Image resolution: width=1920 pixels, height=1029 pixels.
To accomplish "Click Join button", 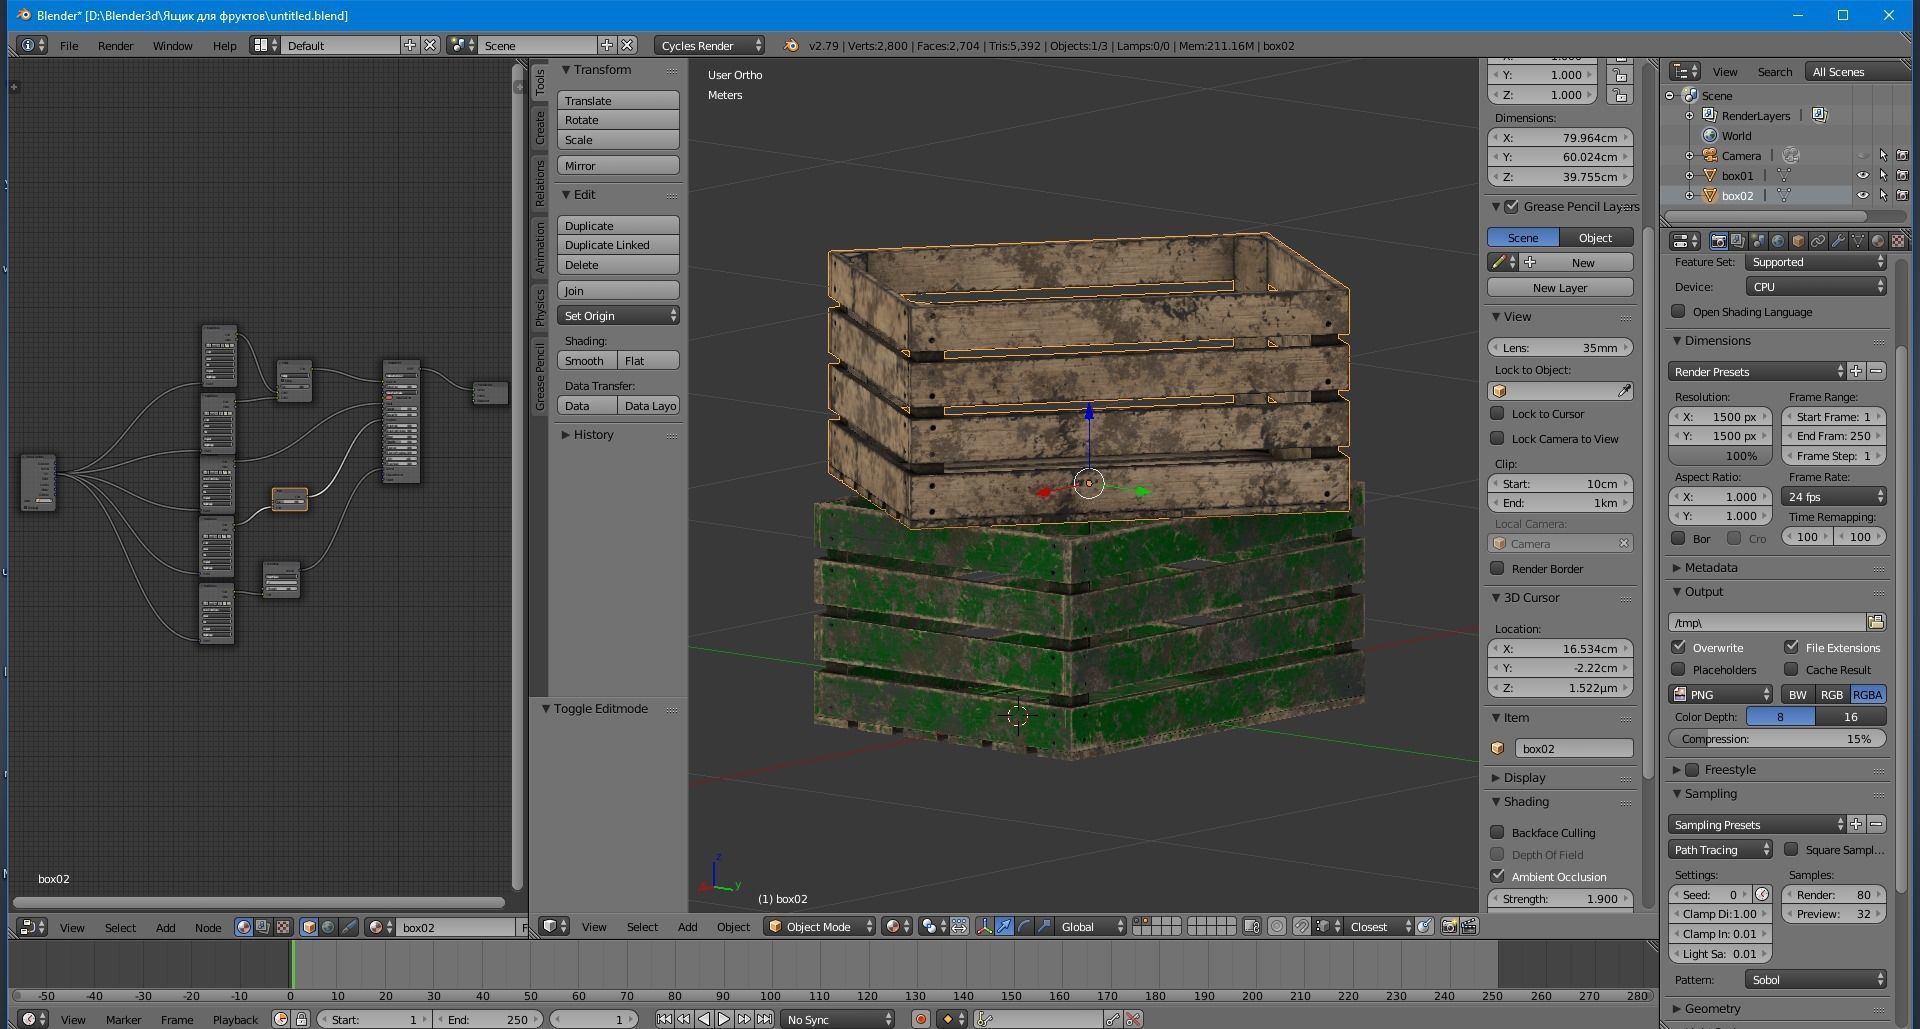I will click(618, 291).
